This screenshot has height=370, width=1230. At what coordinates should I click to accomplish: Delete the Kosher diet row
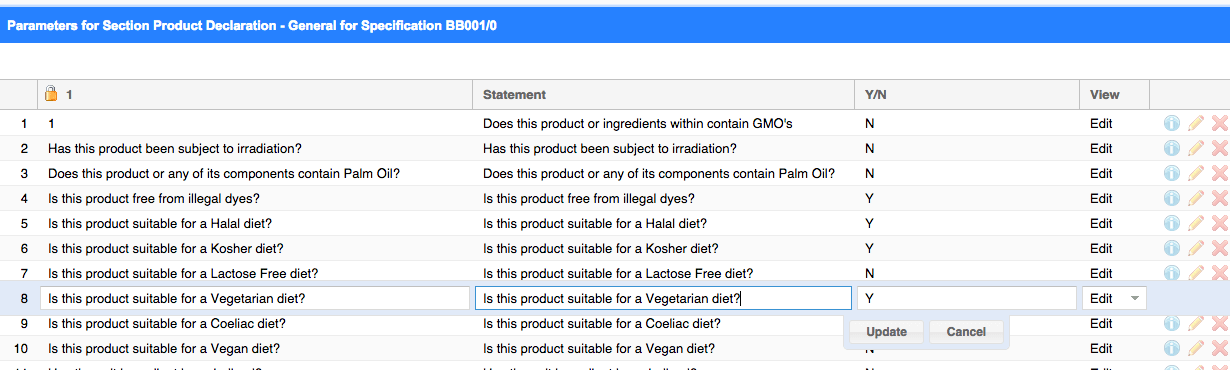pos(1219,248)
